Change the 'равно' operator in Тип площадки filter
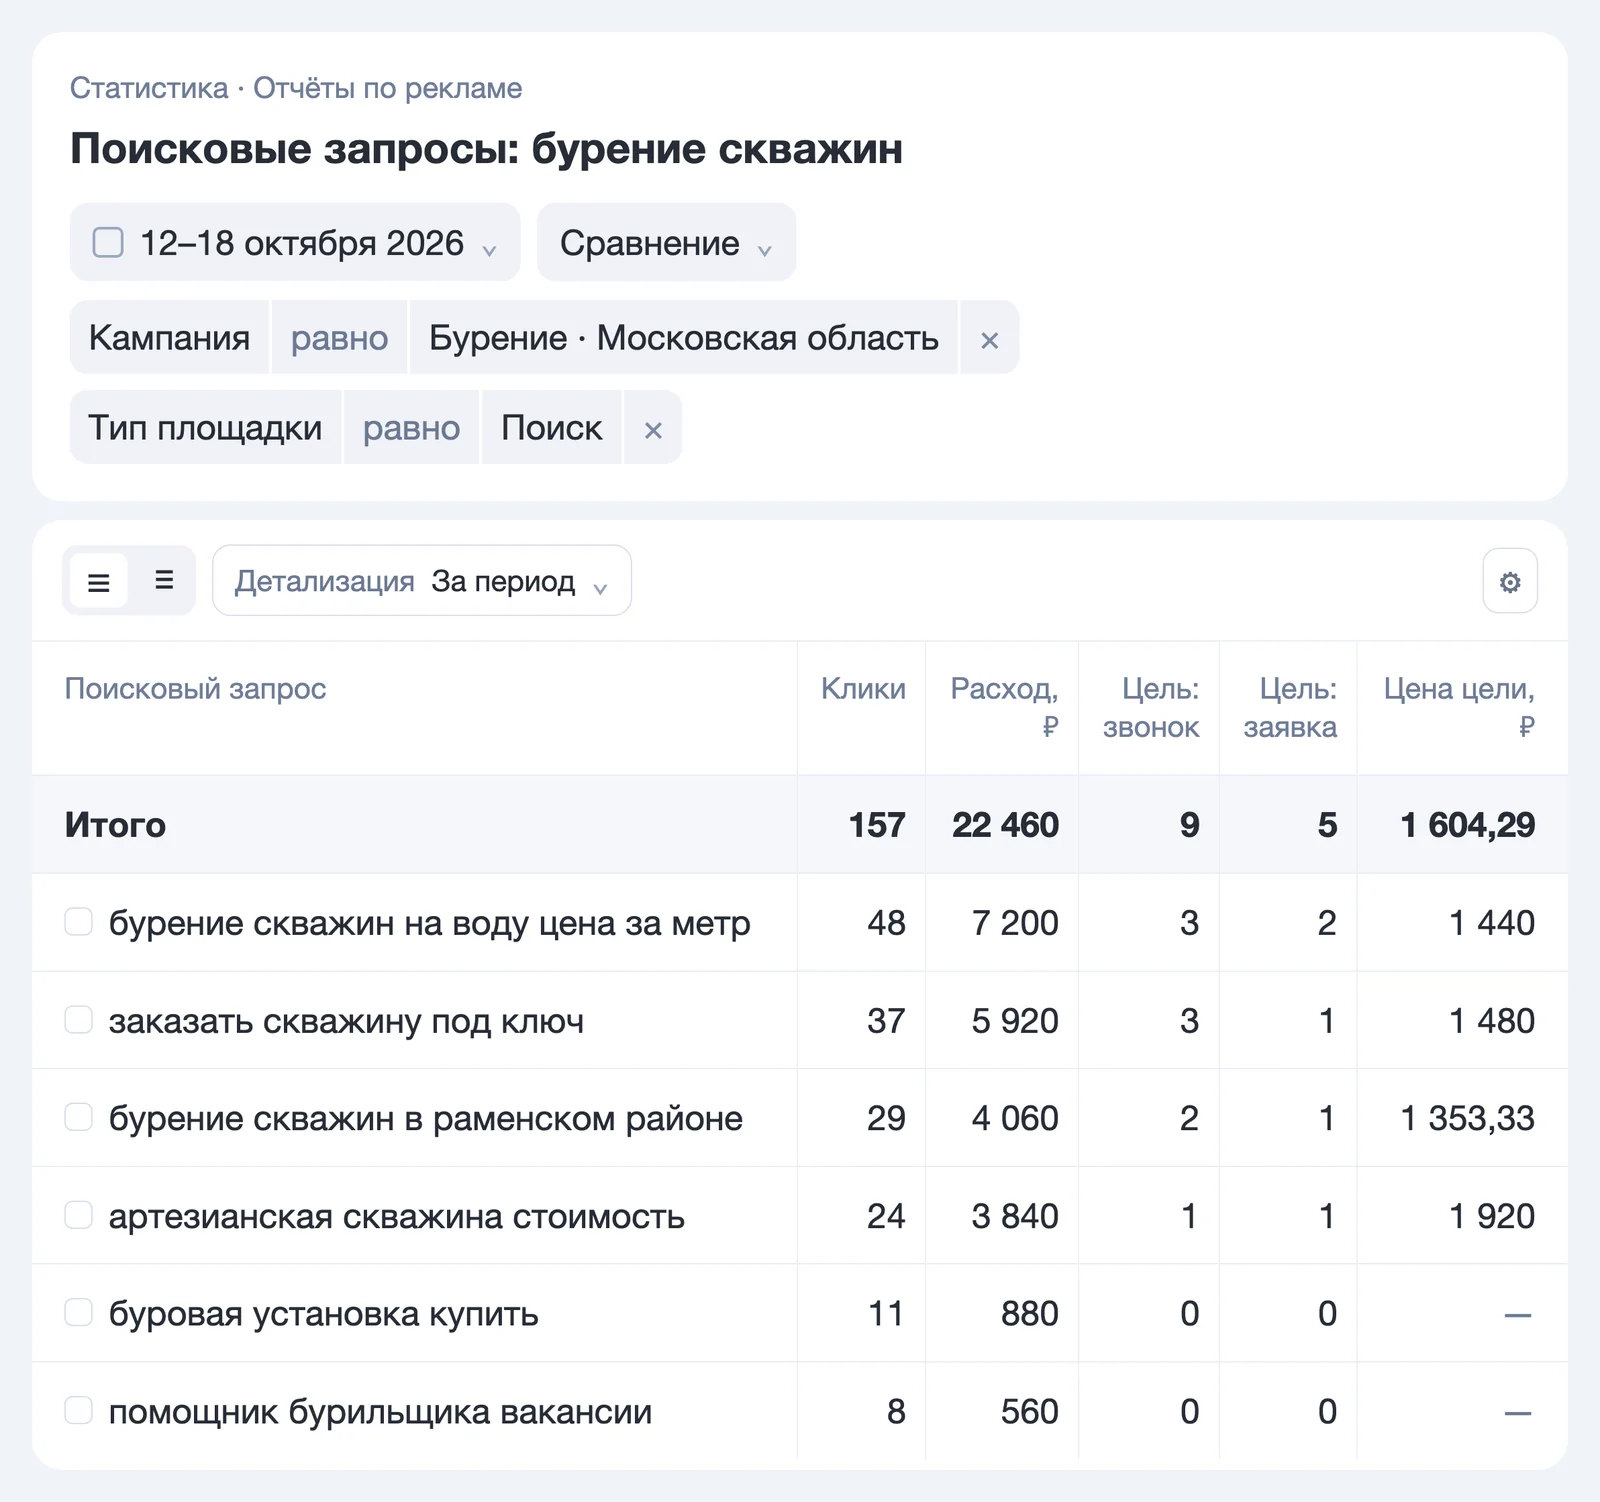 (x=411, y=428)
